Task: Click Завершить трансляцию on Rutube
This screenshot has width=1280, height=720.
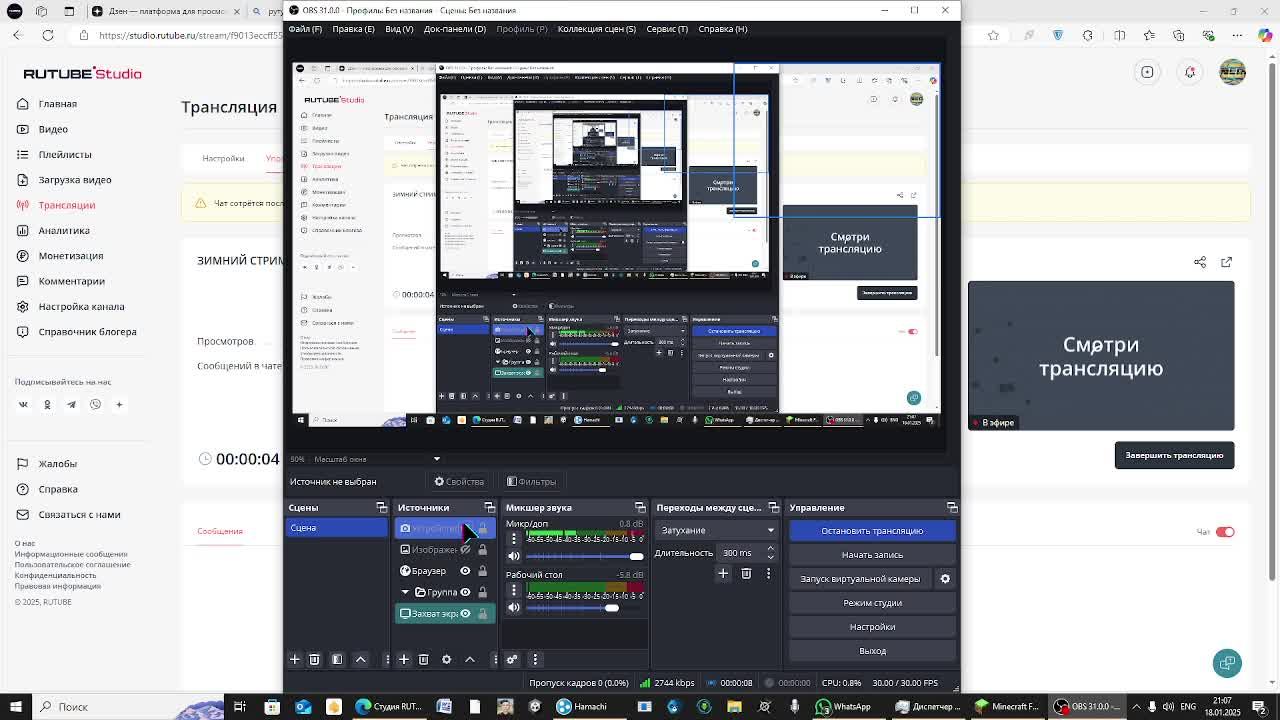Action: click(x=1174, y=455)
